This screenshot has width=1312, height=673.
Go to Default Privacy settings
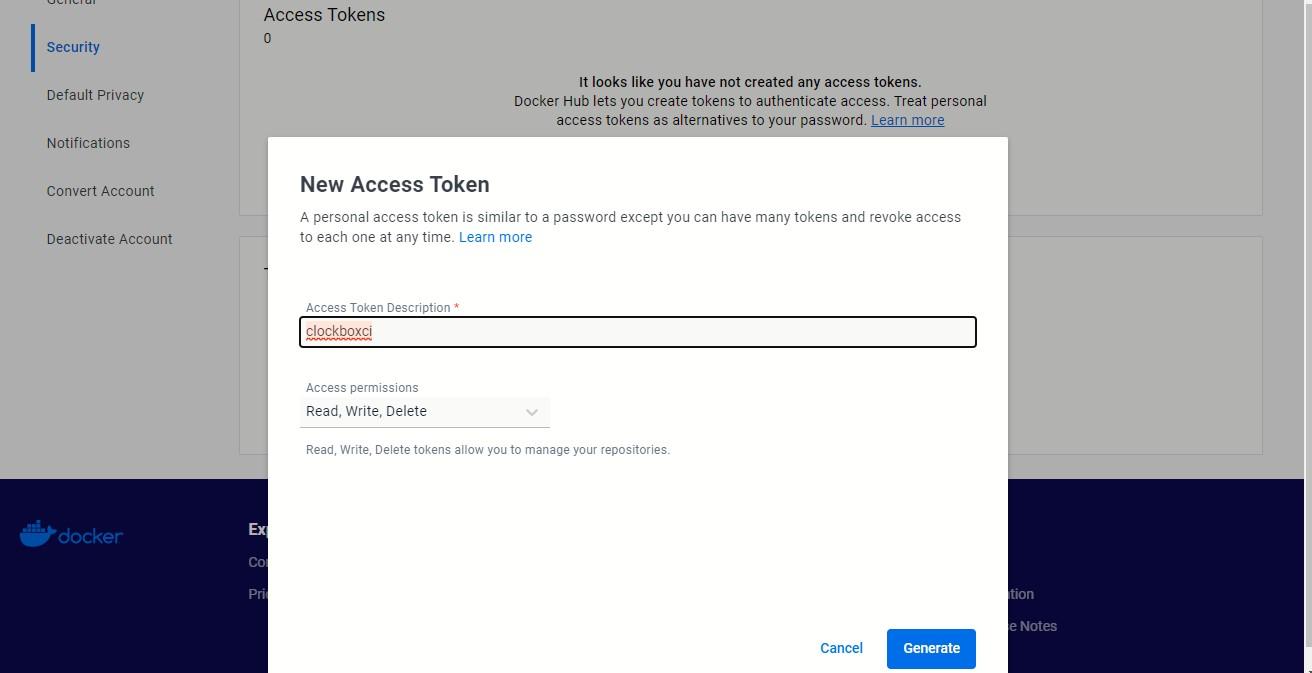95,95
